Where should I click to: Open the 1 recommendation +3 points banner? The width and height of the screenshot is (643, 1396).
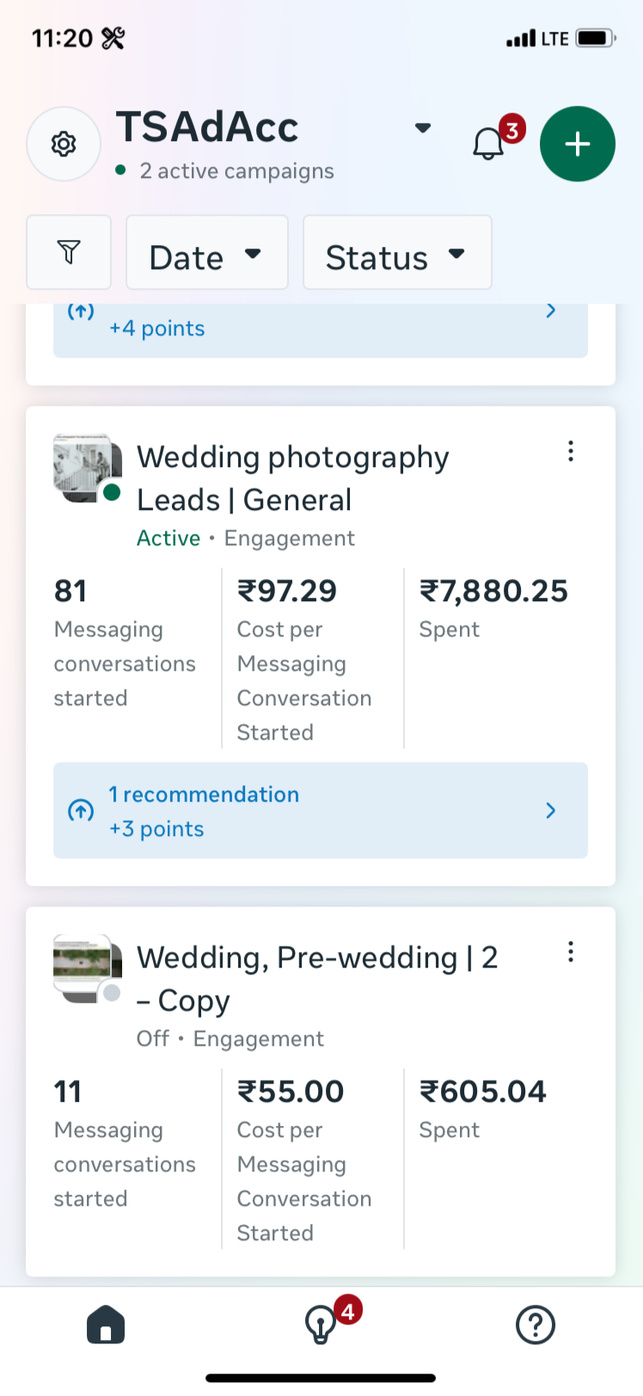point(320,811)
